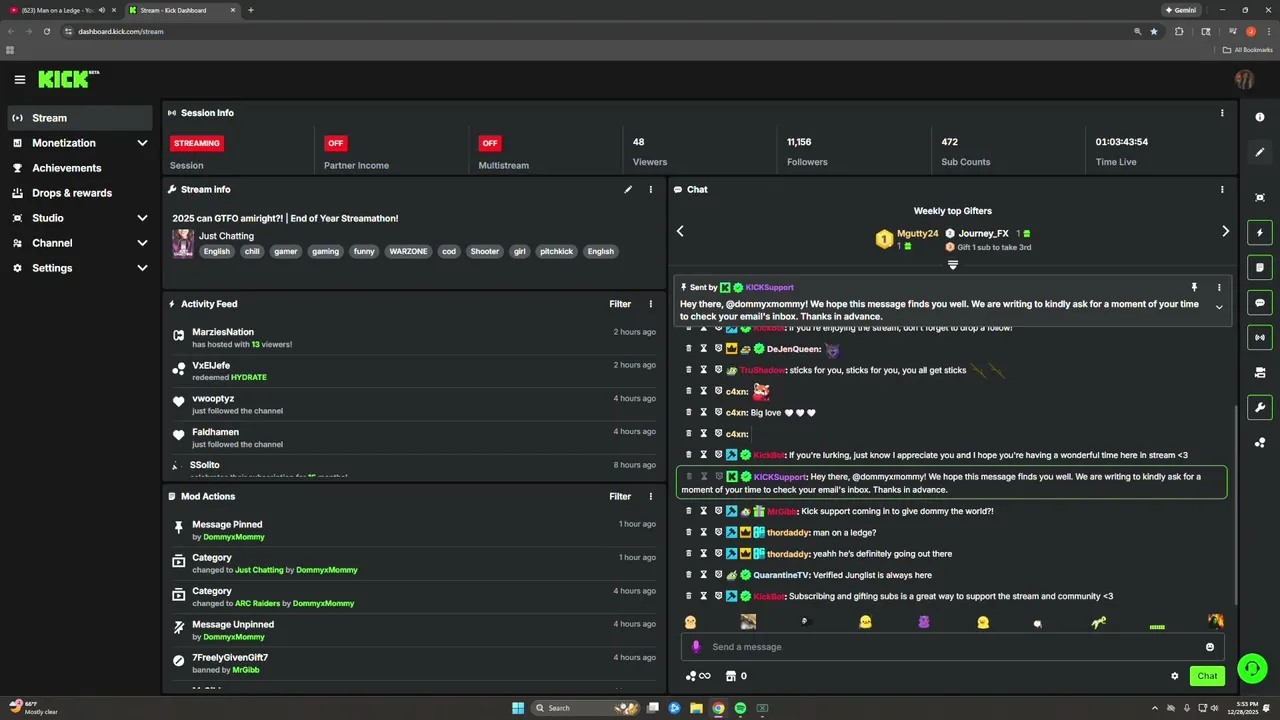Click the frame expand icon in right sidebar
This screenshot has width=1280, height=720.
[1259, 197]
